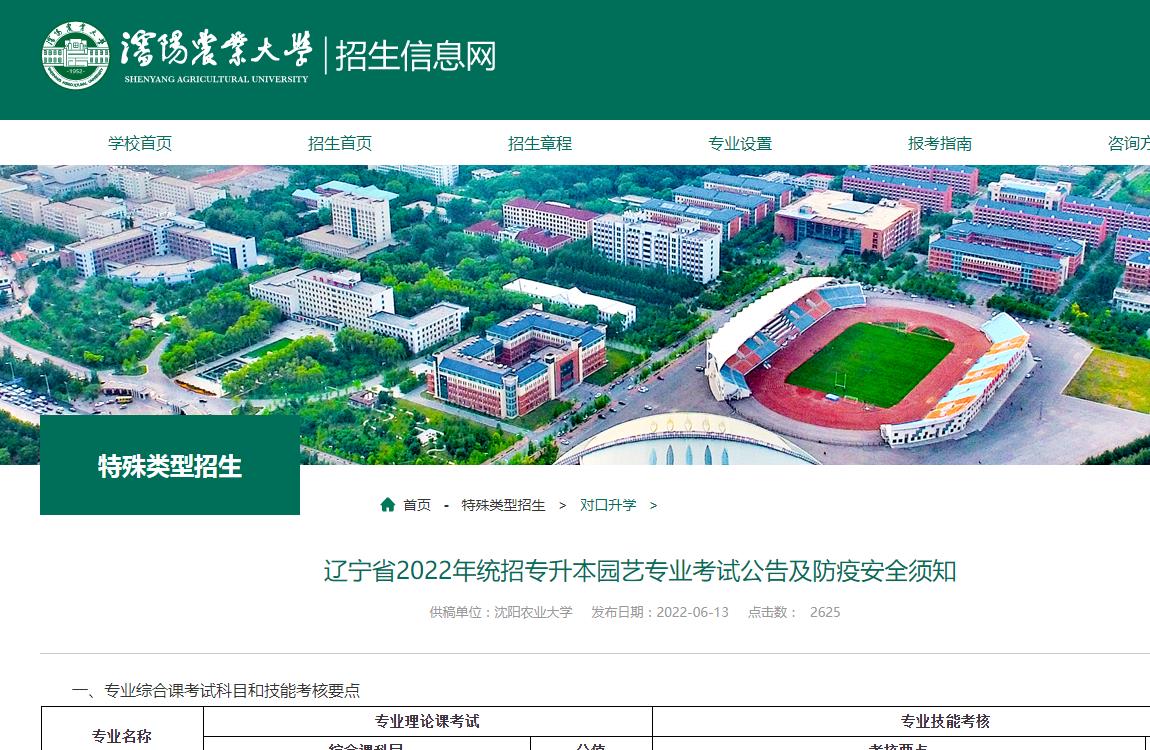Go to 首页 breadcrumb link
Image resolution: width=1150 pixels, height=750 pixels.
click(417, 505)
